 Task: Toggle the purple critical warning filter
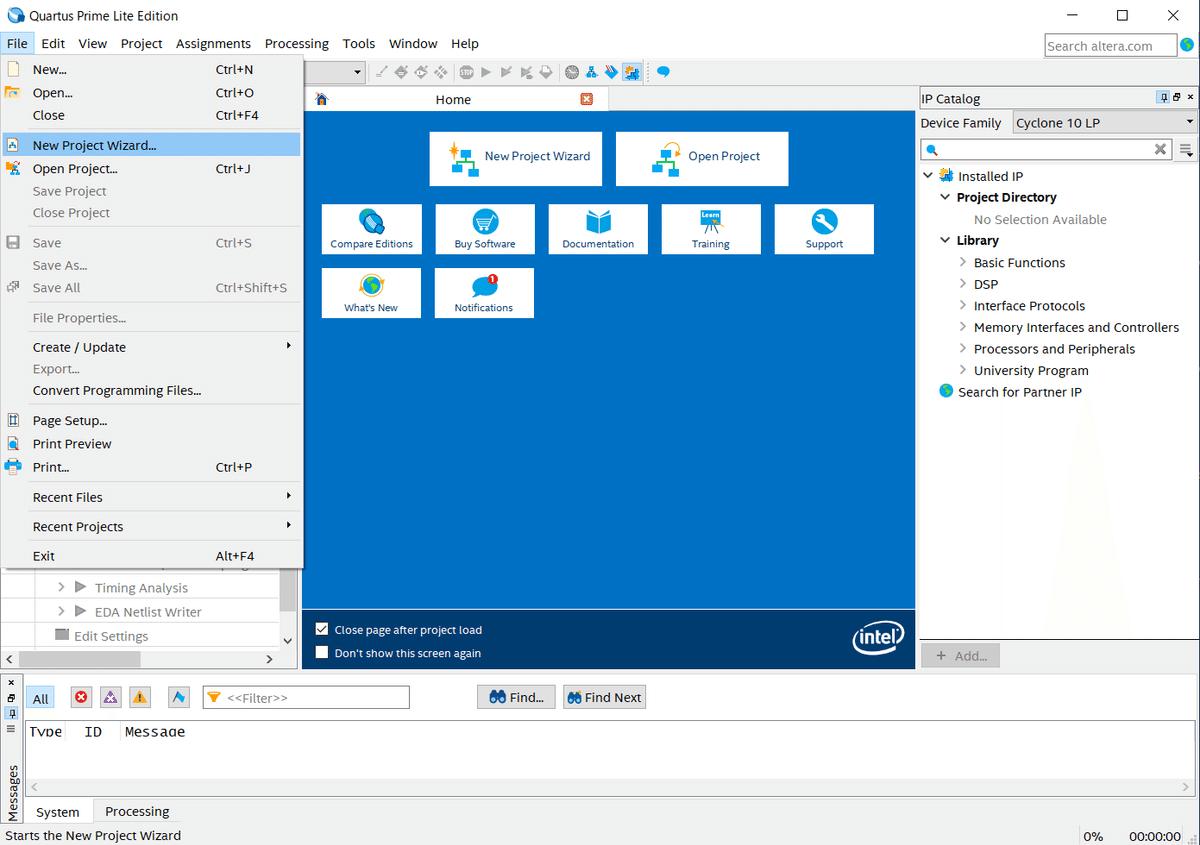click(x=110, y=697)
